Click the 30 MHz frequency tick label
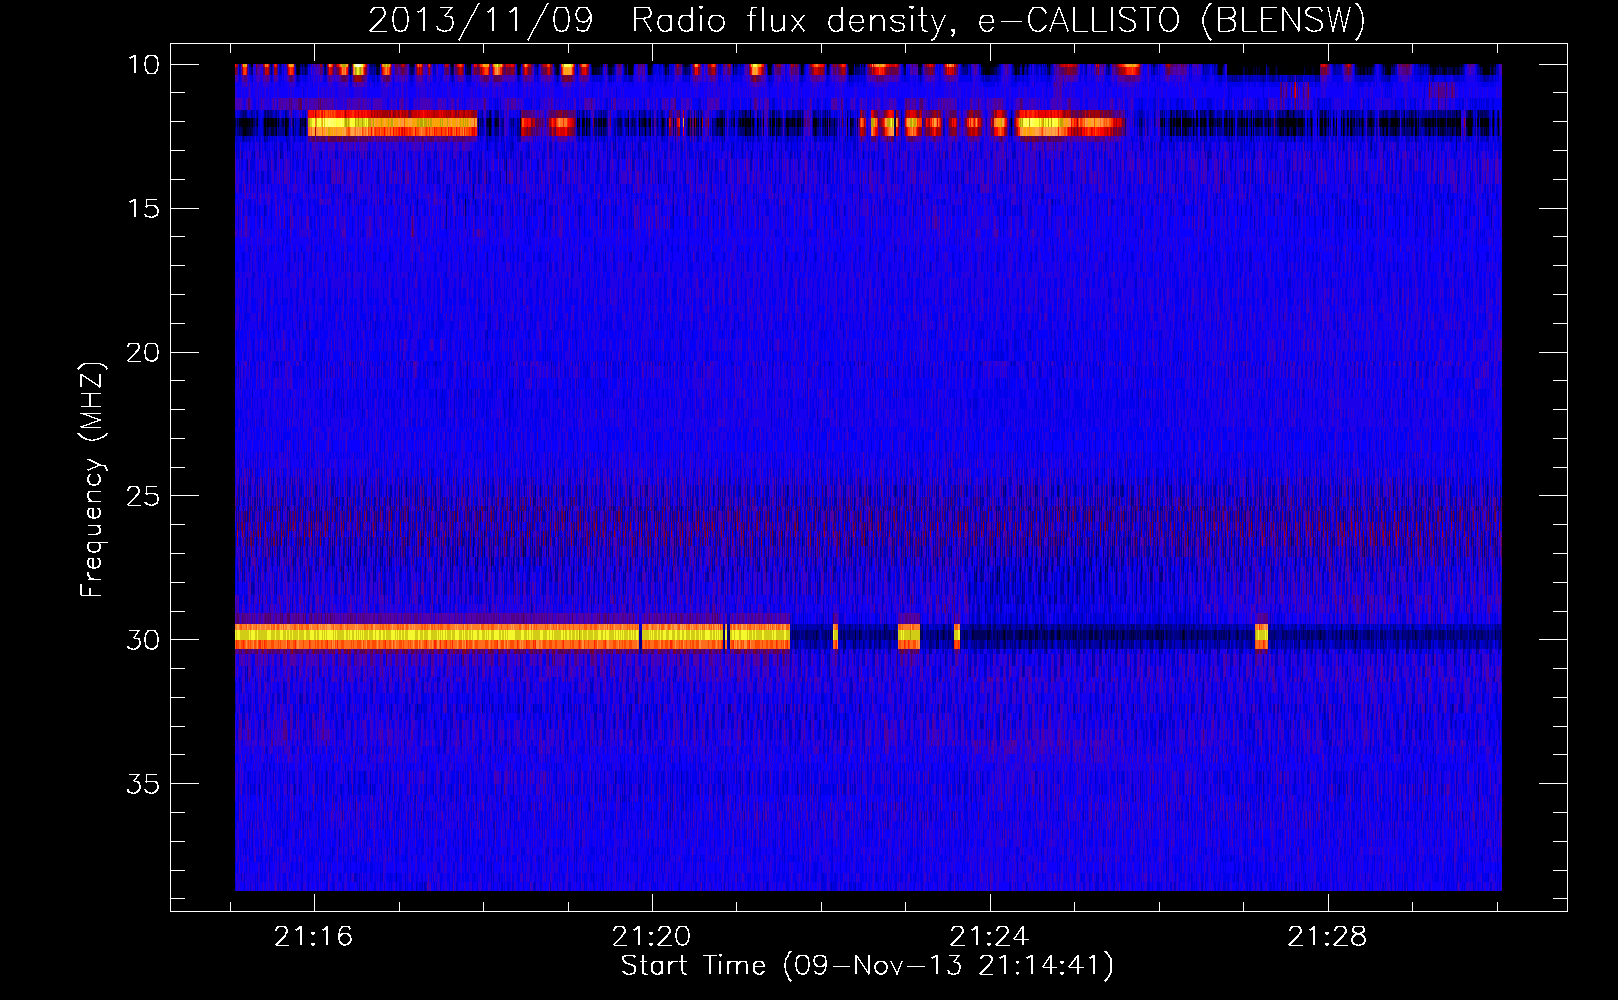1618x1000 pixels. coord(143,640)
